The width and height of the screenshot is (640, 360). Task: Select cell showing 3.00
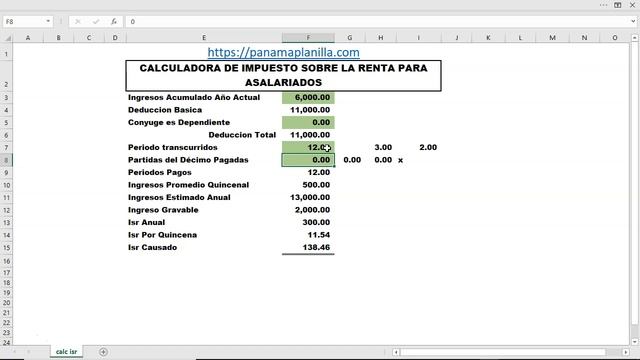click(380, 147)
